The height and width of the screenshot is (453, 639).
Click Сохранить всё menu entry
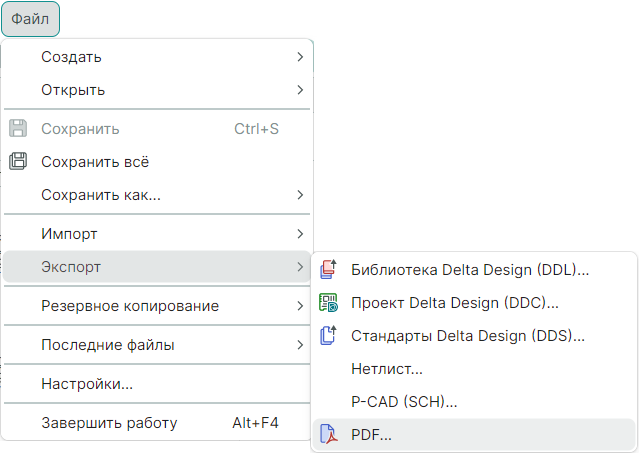(95, 161)
